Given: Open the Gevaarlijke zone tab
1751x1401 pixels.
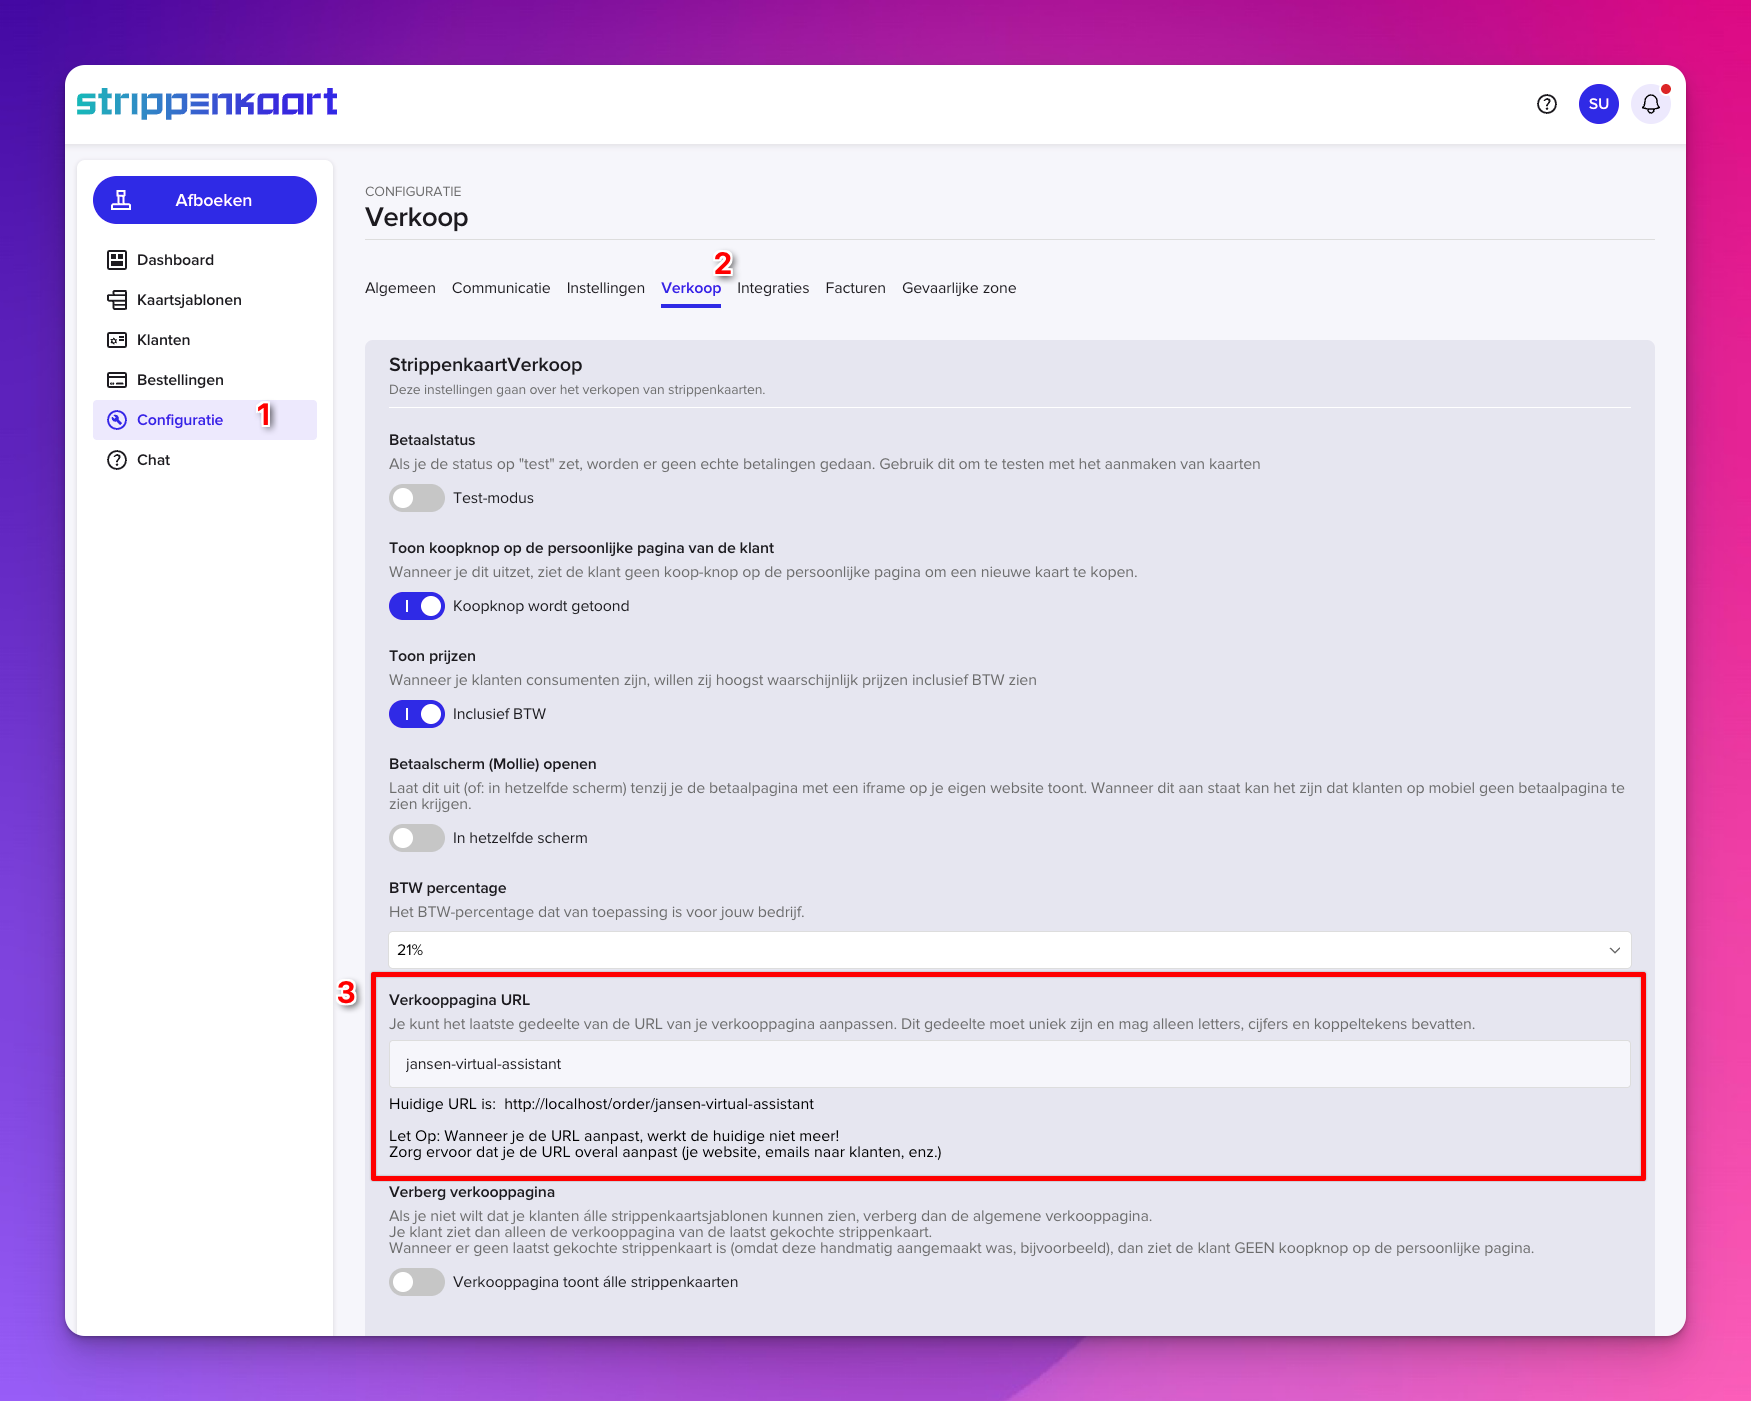Looking at the screenshot, I should pyautogui.click(x=958, y=288).
